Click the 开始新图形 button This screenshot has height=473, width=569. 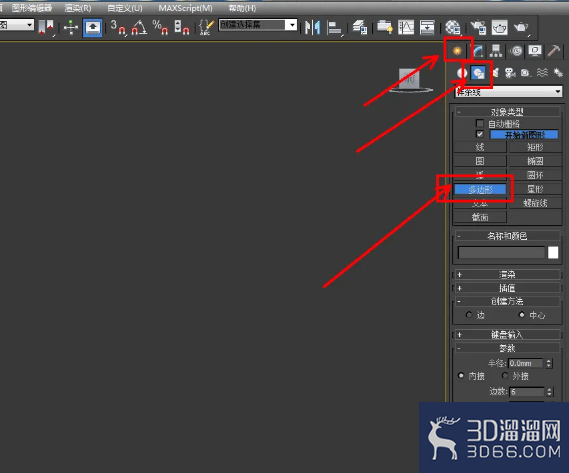[524, 135]
